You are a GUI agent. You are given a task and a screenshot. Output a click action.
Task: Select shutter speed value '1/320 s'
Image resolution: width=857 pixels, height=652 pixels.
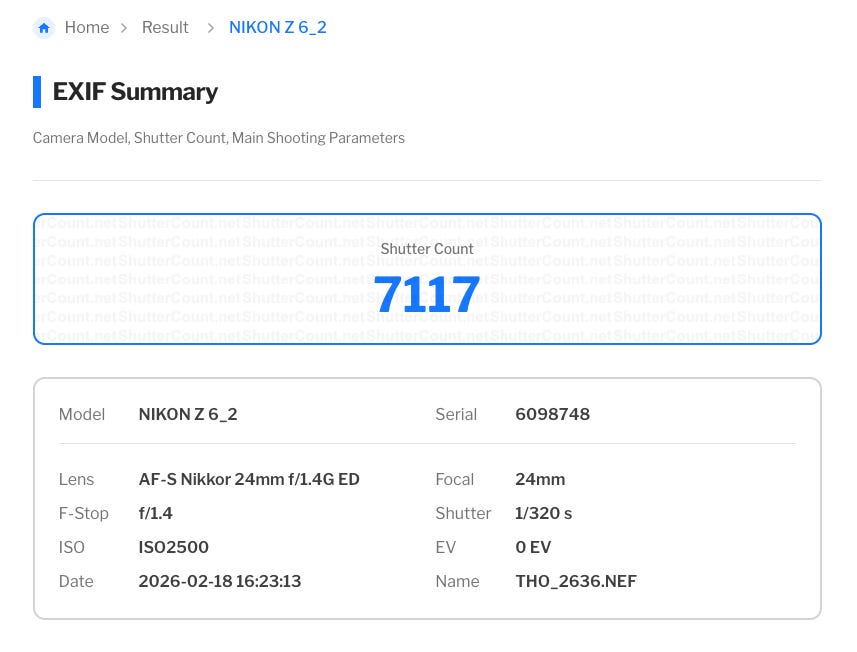coord(544,513)
